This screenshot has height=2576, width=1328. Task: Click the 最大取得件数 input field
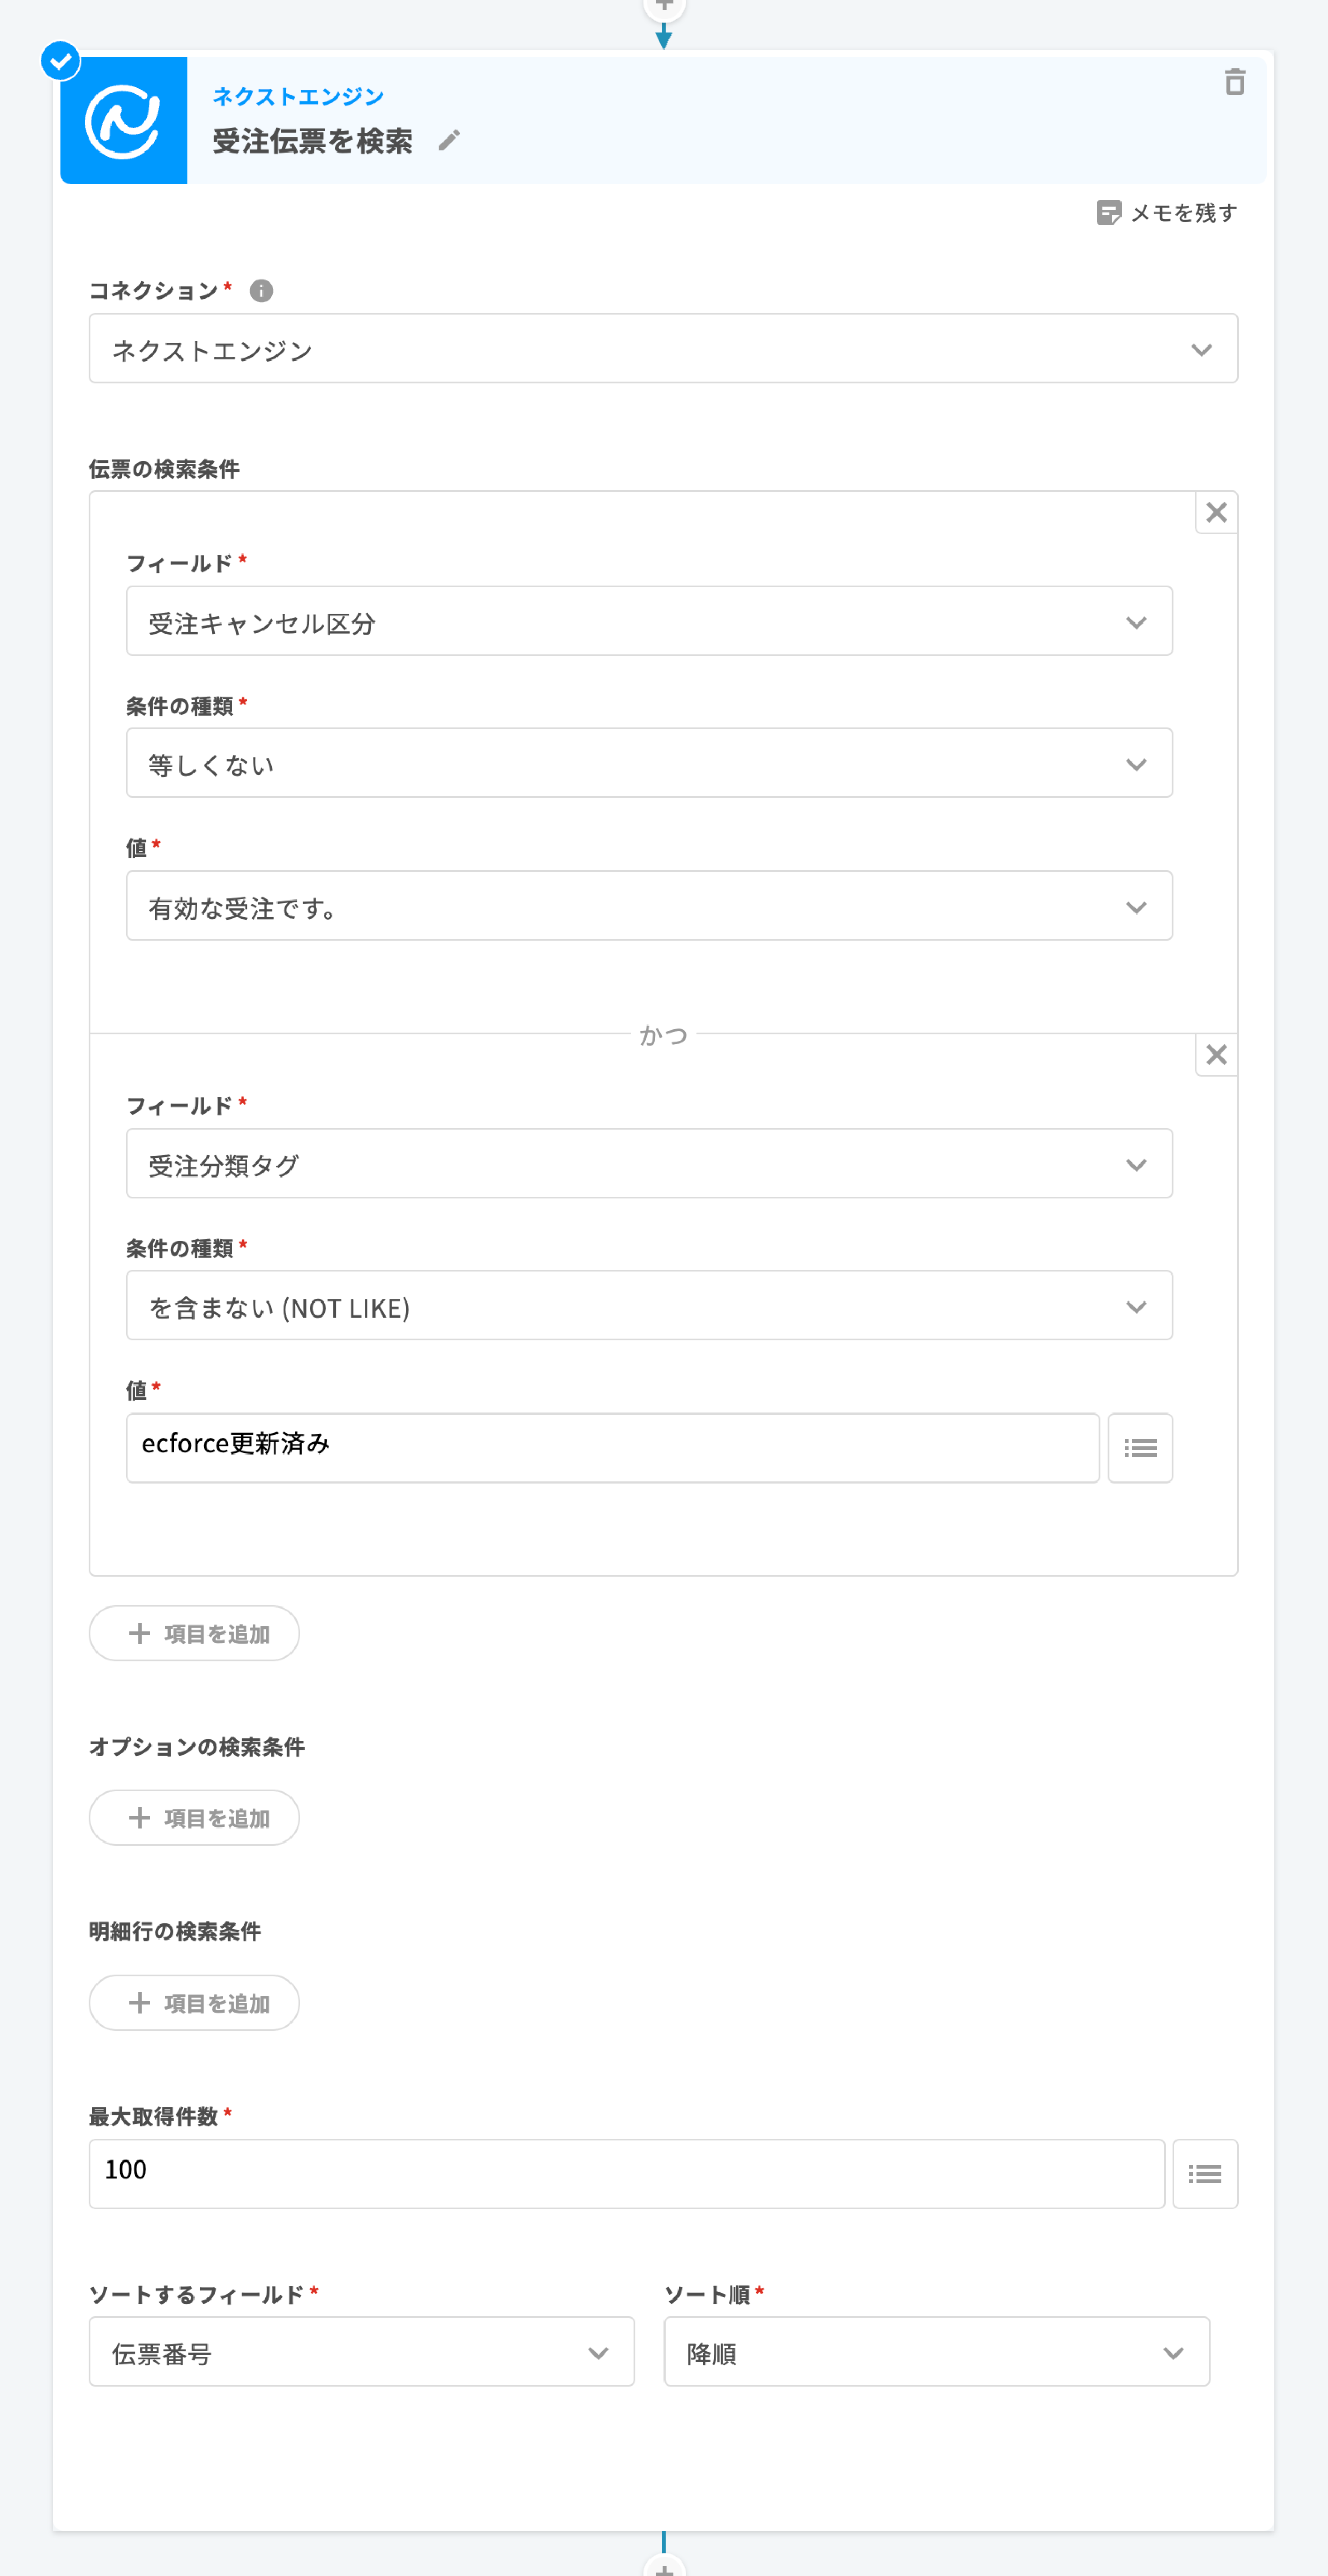(626, 2174)
